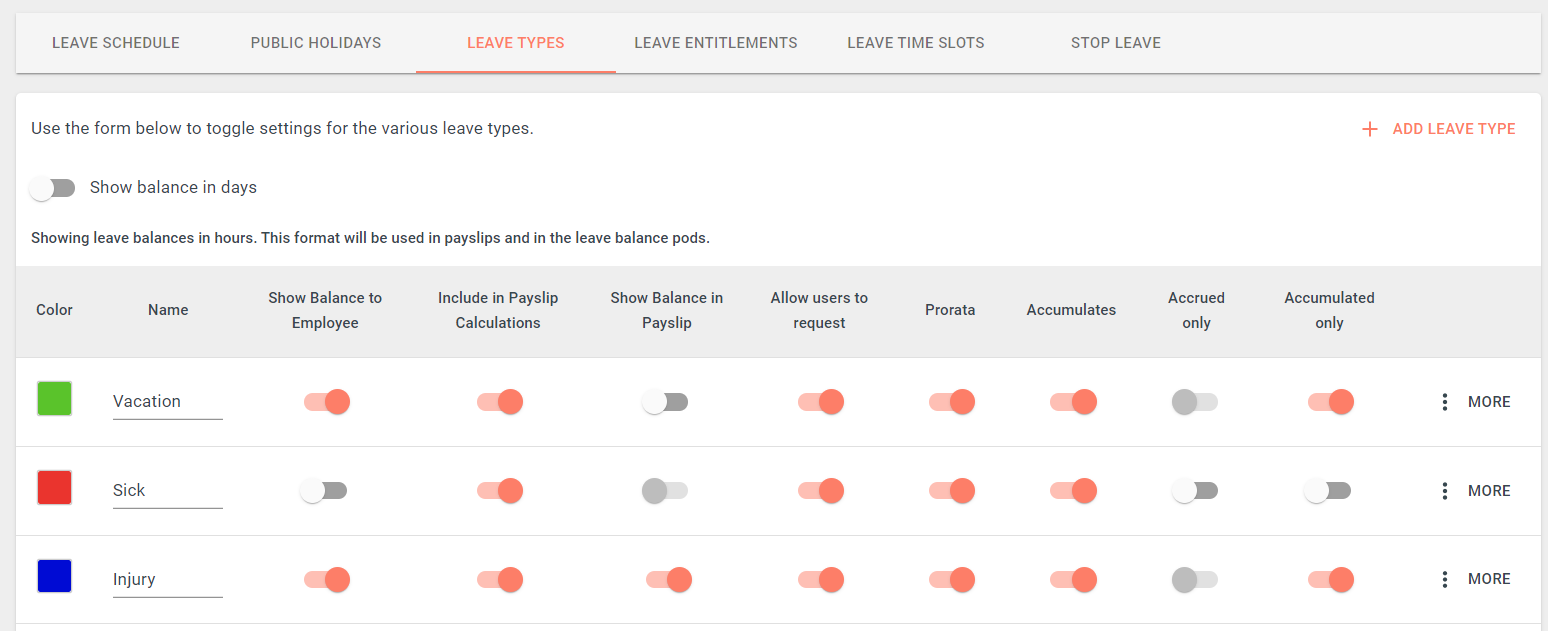The height and width of the screenshot is (631, 1548).
Task: Edit the Injury name field
Action: pos(168,580)
